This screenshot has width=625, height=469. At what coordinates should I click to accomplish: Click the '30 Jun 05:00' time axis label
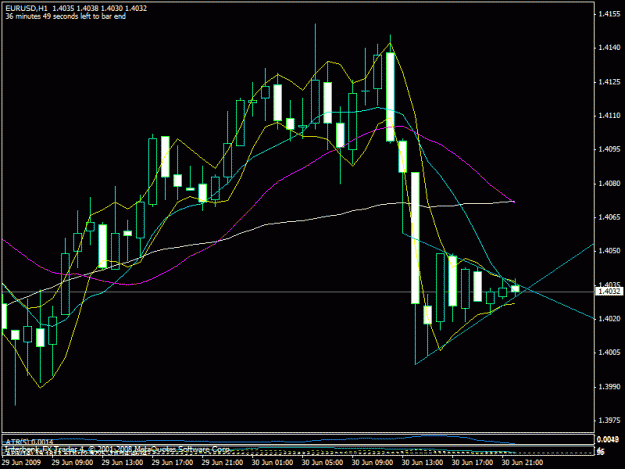[x=322, y=463]
